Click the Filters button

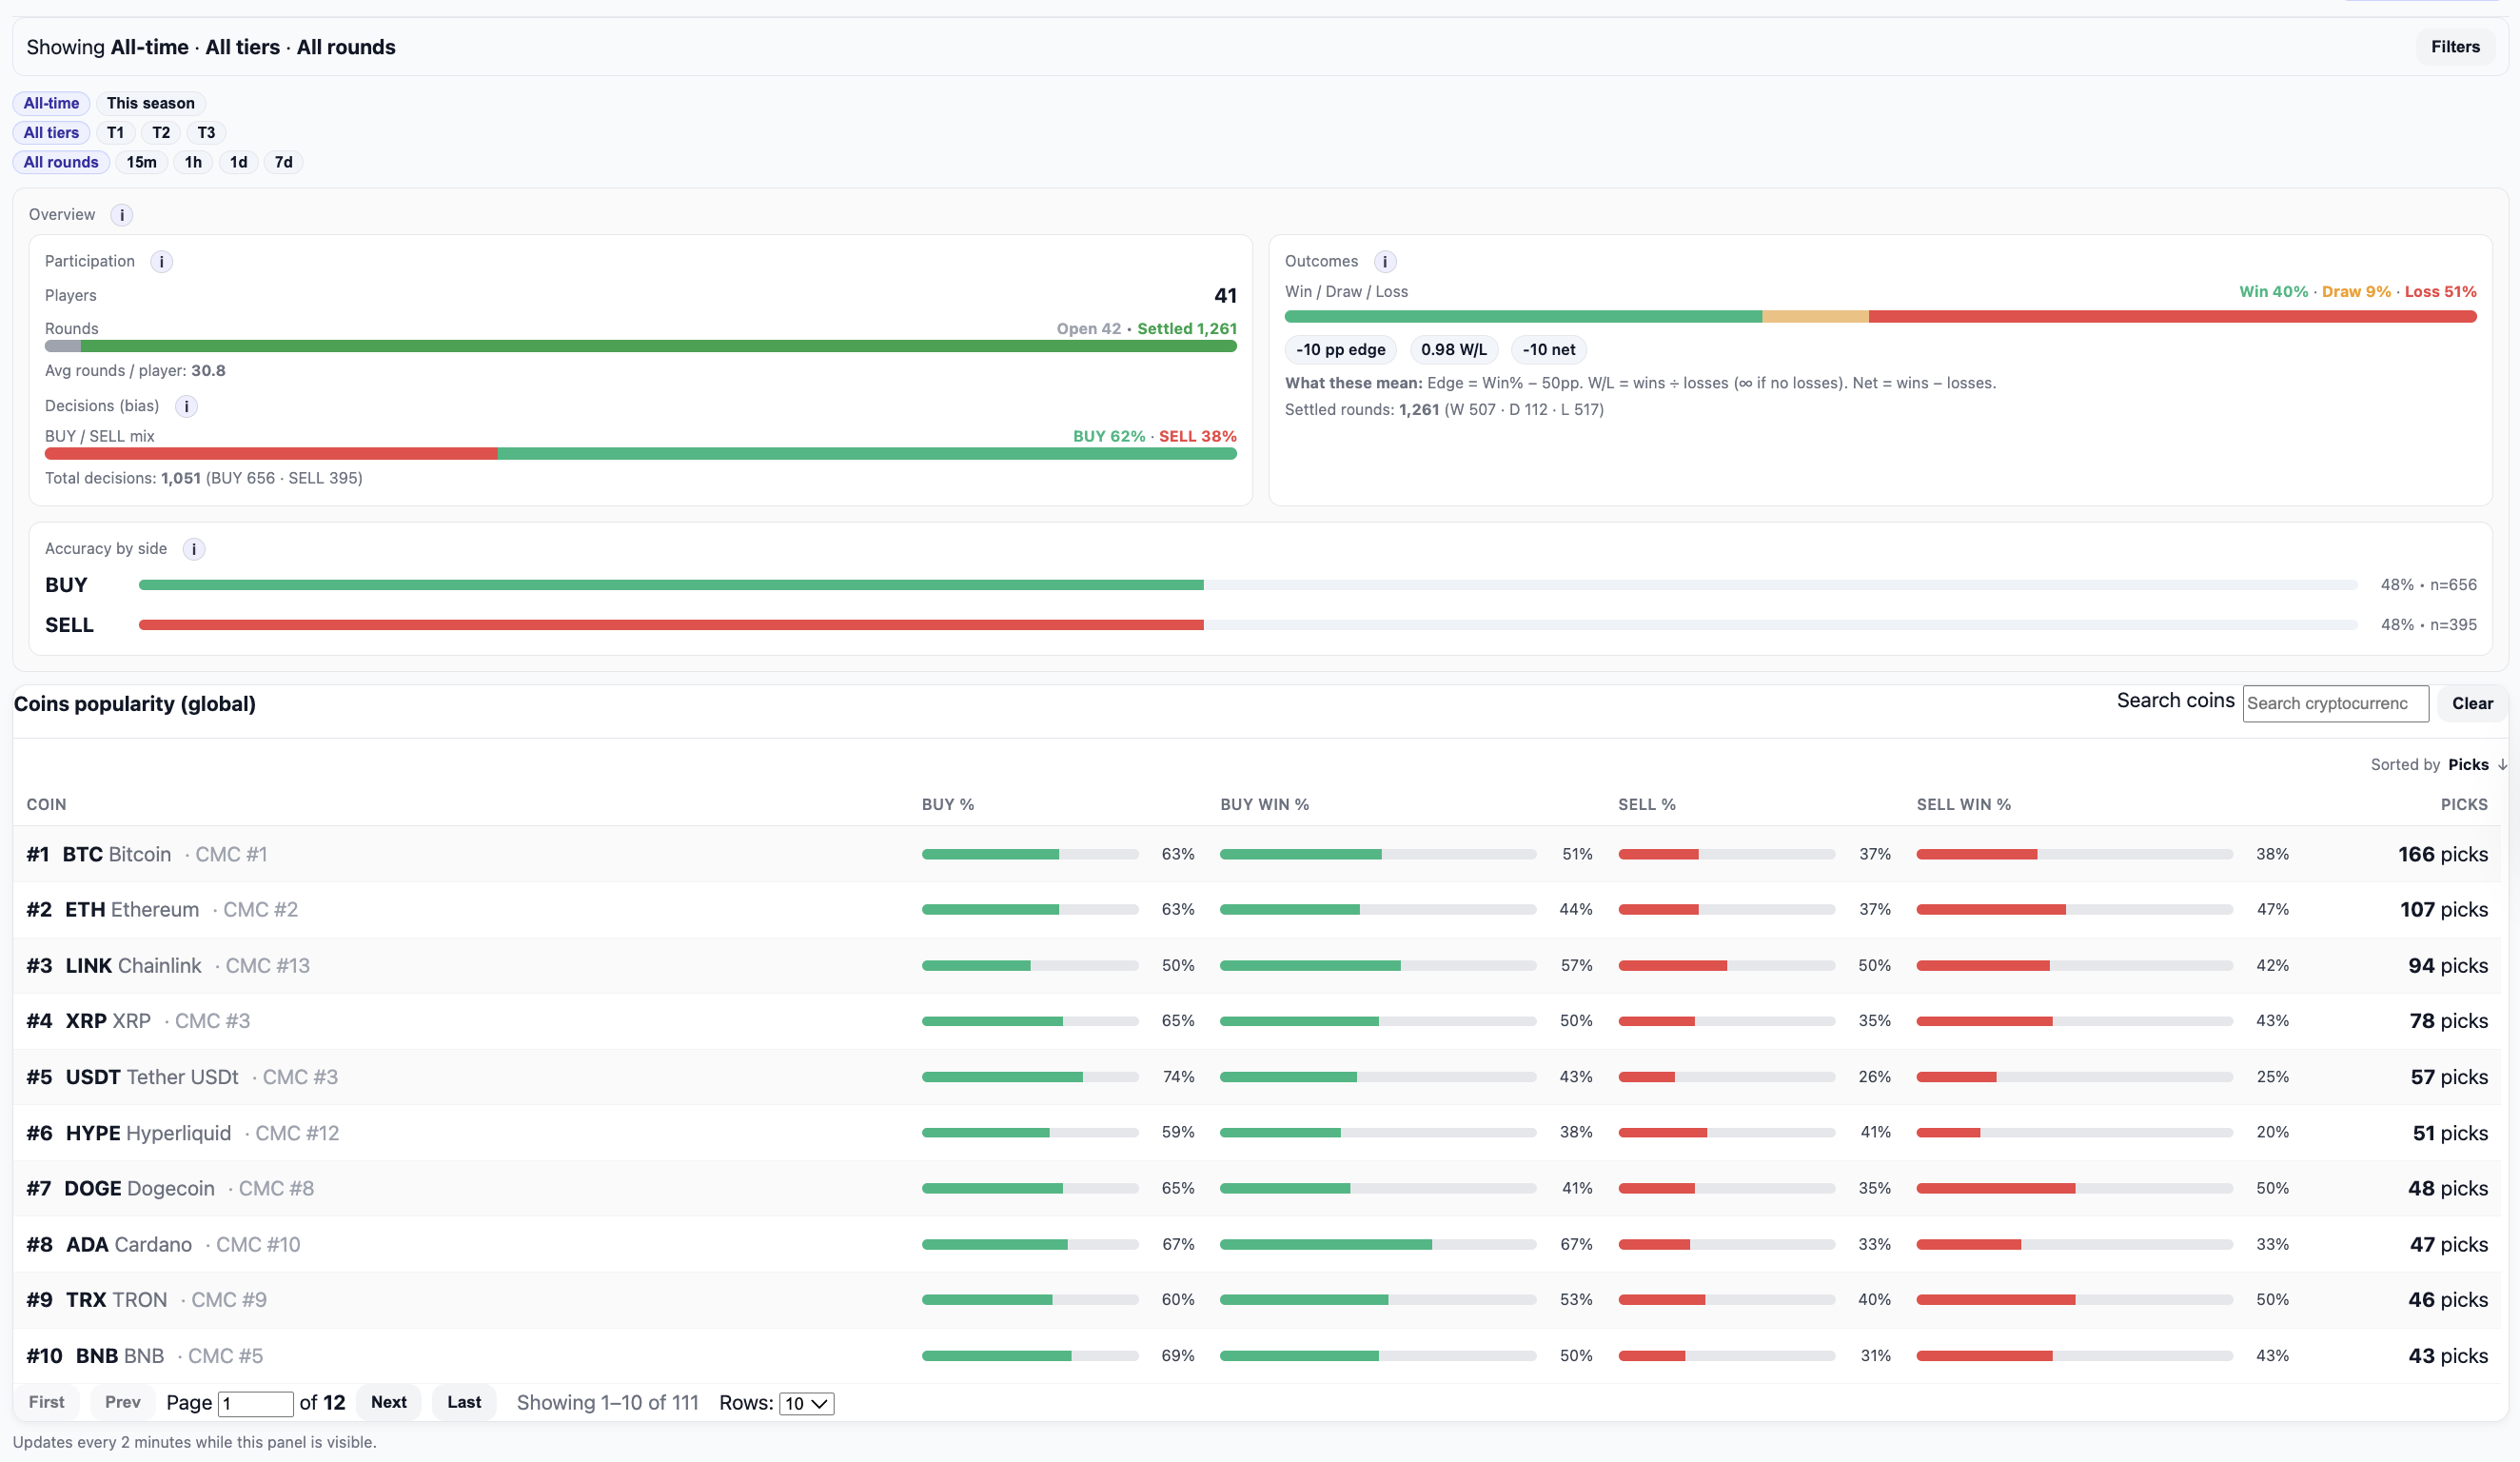(2455, 46)
